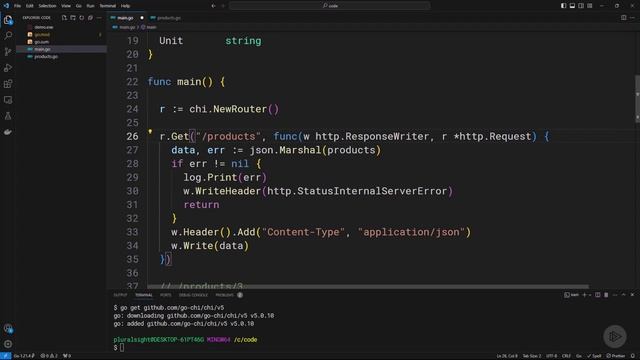Screen dimensions: 640x360
Task: Split the terminal pane
Action: pyautogui.click(x=598, y=295)
